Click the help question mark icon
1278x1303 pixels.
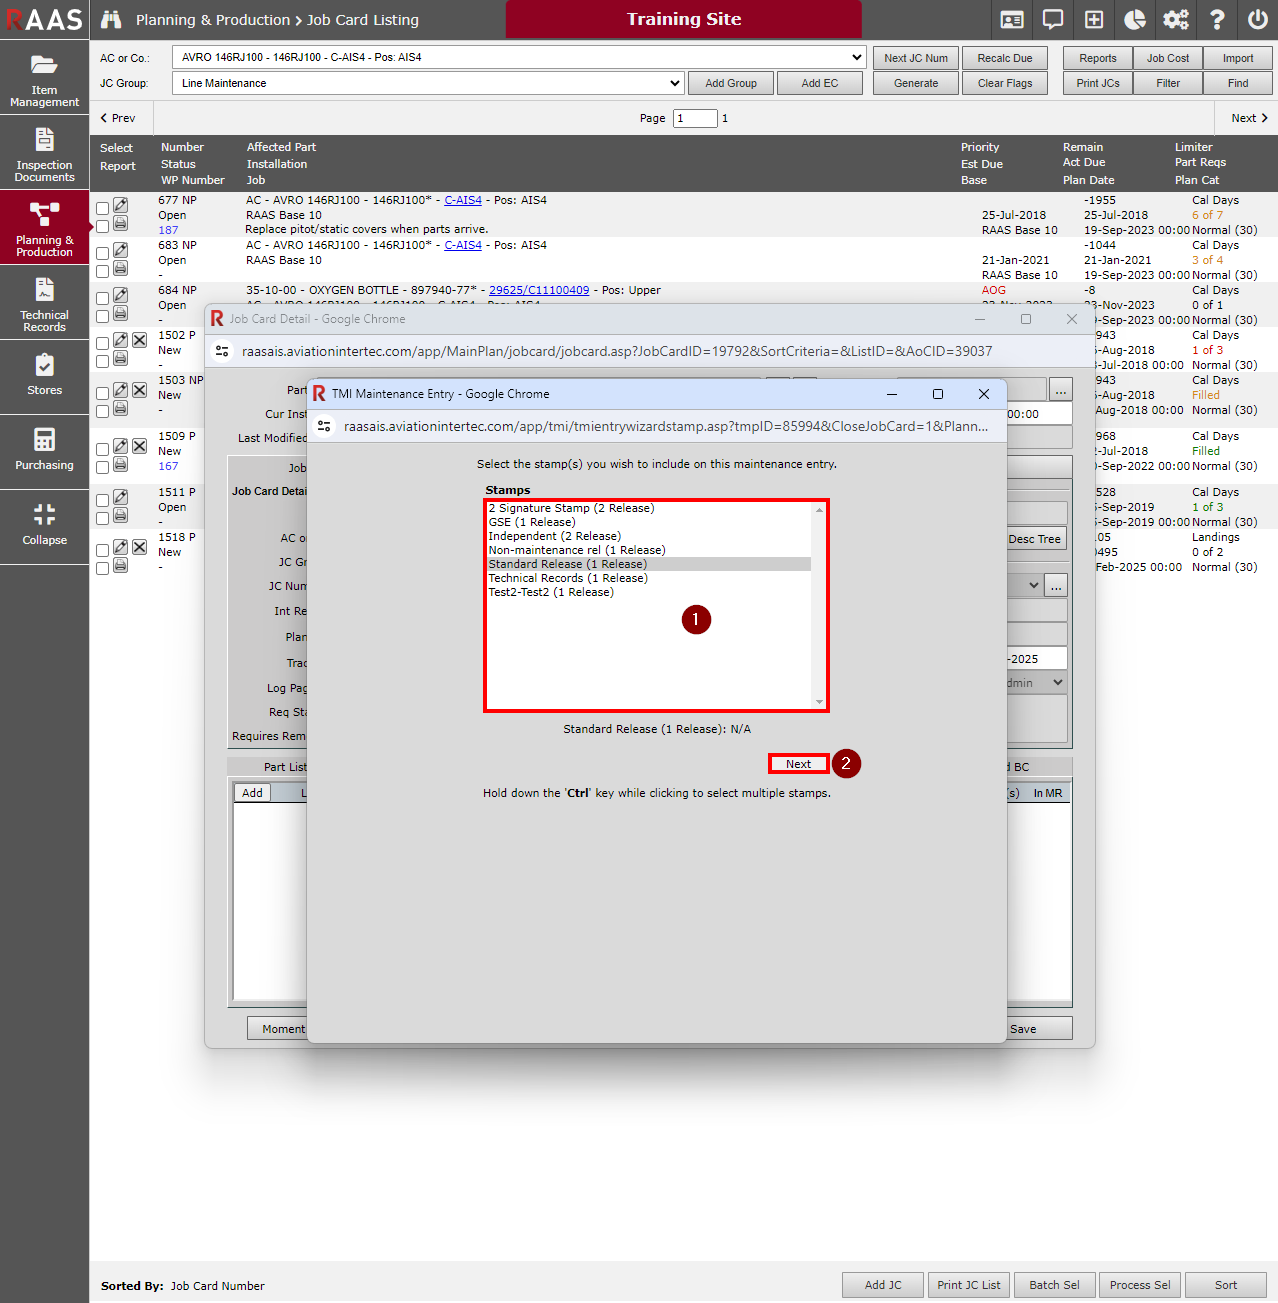coord(1217,20)
